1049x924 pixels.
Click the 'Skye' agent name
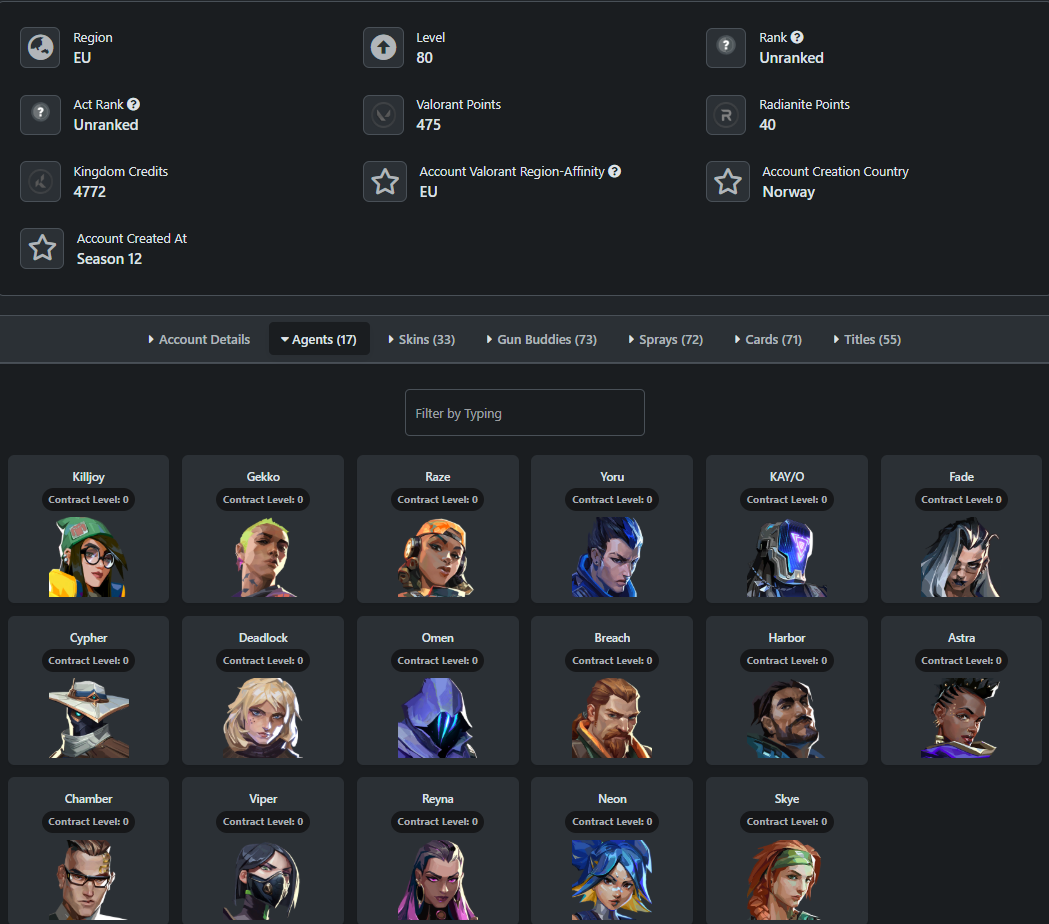[x=787, y=799]
